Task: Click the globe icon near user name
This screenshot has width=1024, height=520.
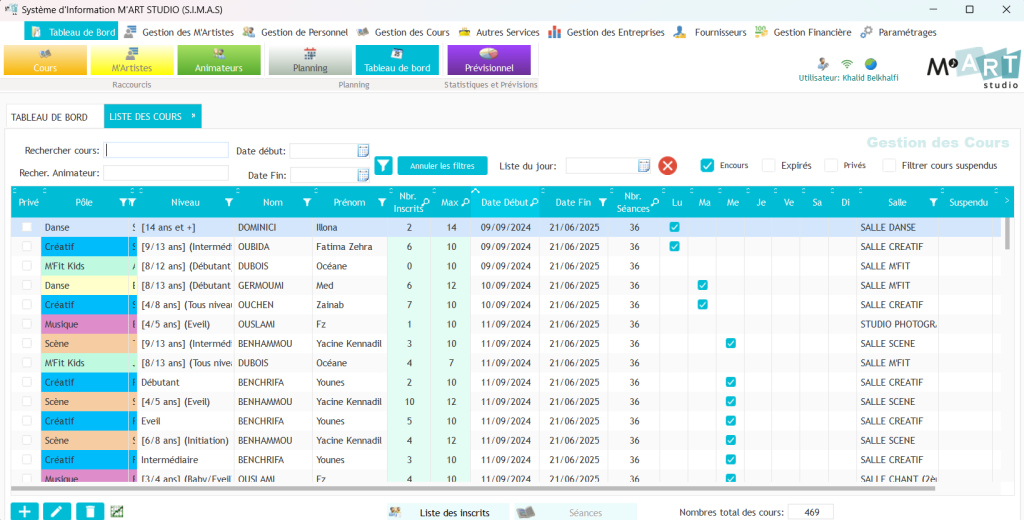Action: [871, 64]
